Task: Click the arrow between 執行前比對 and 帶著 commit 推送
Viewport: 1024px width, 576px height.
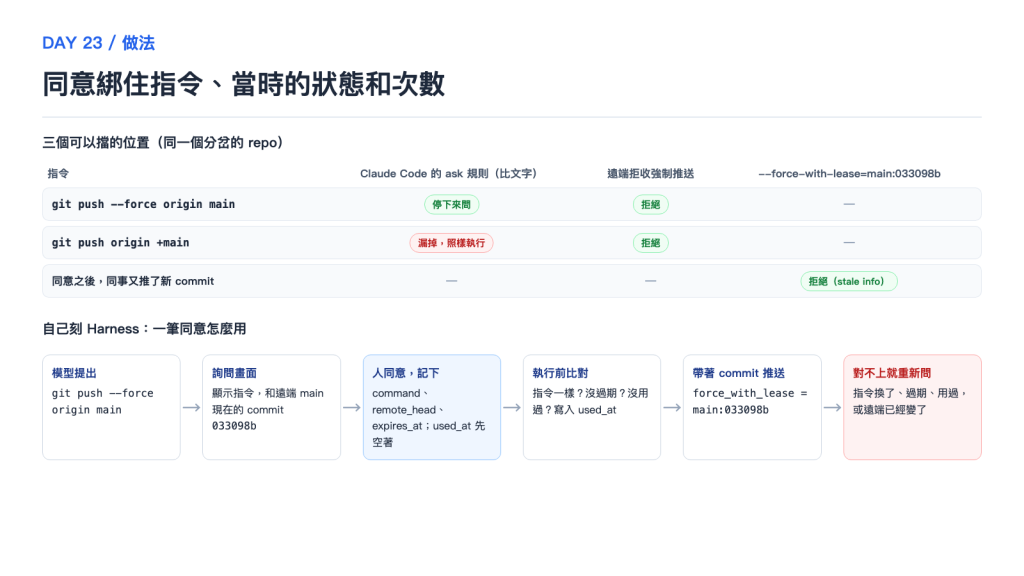Action: [x=672, y=408]
